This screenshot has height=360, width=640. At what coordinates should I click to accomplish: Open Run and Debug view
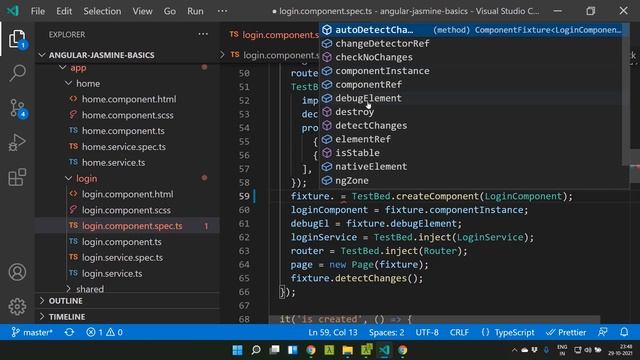(x=17, y=142)
